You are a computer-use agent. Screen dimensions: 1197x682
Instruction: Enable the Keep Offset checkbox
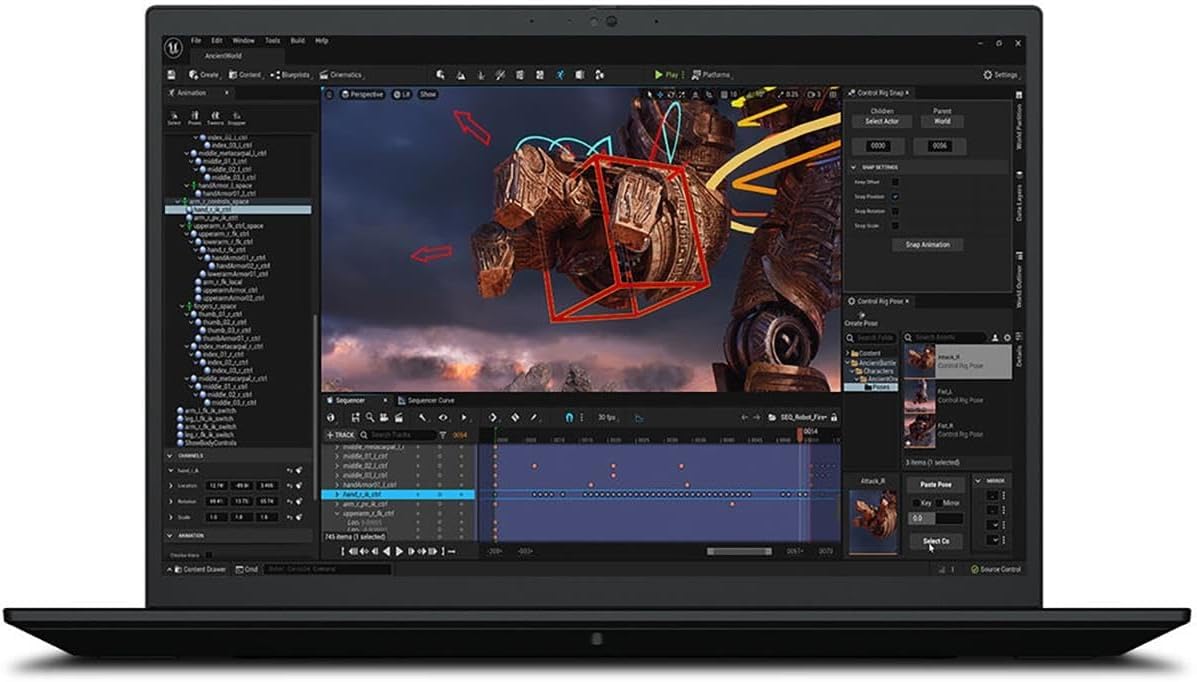pyautogui.click(x=895, y=182)
